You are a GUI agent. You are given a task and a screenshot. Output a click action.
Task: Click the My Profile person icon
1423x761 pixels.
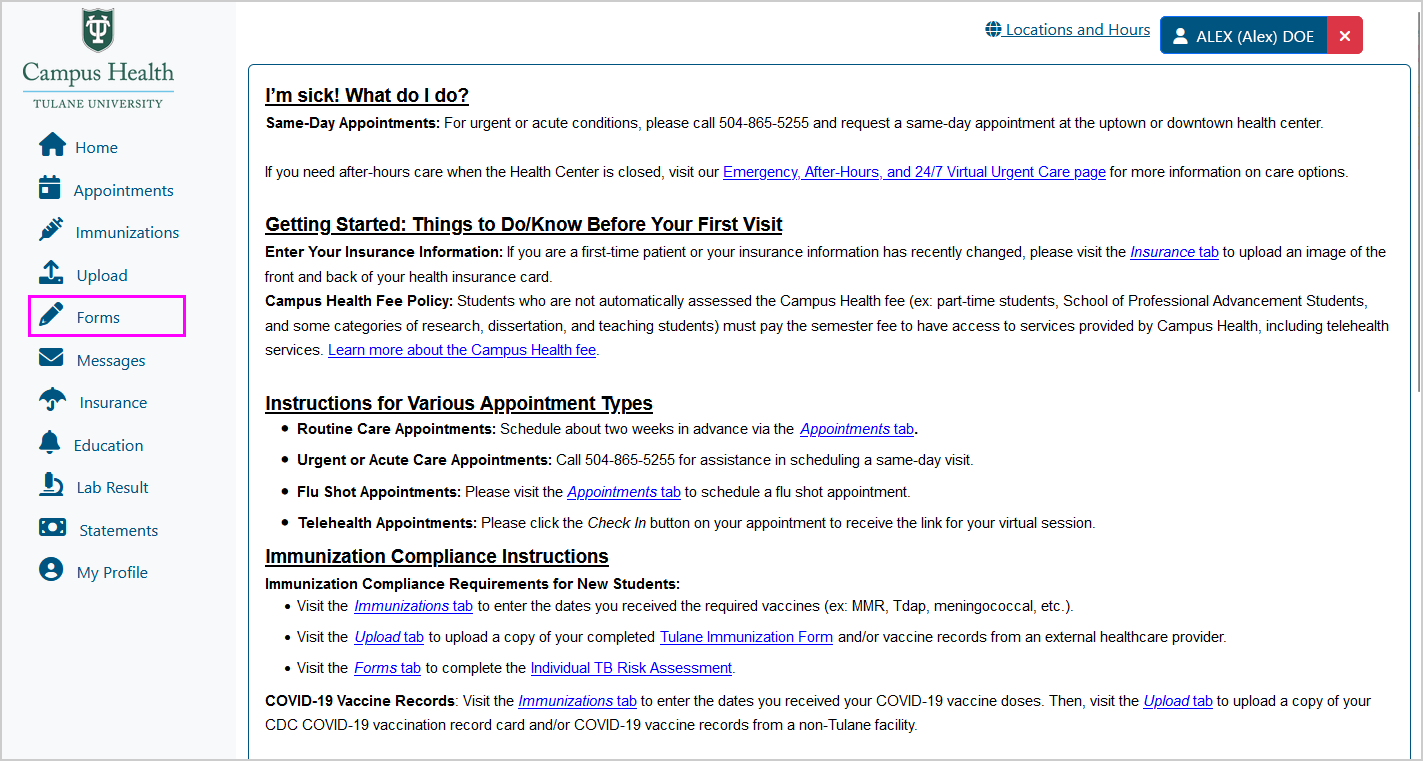[51, 570]
